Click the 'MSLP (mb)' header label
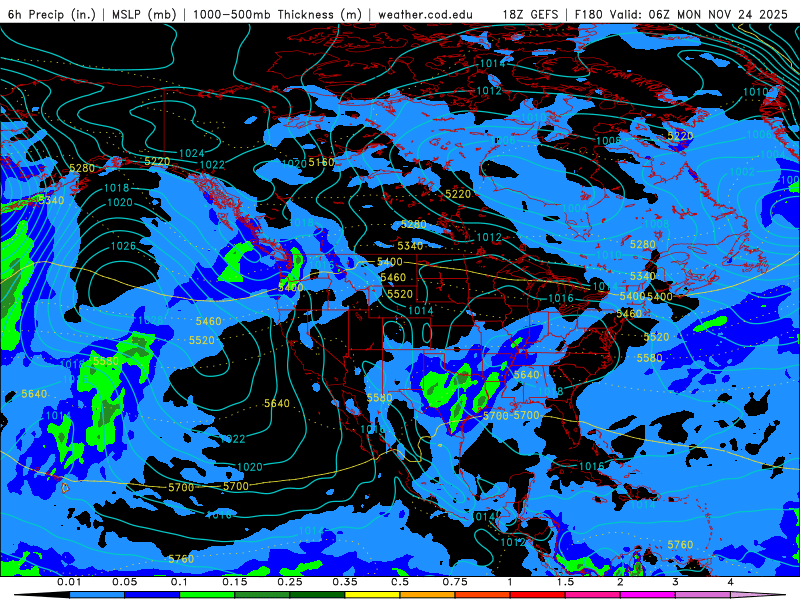800x600 pixels. click(x=142, y=14)
